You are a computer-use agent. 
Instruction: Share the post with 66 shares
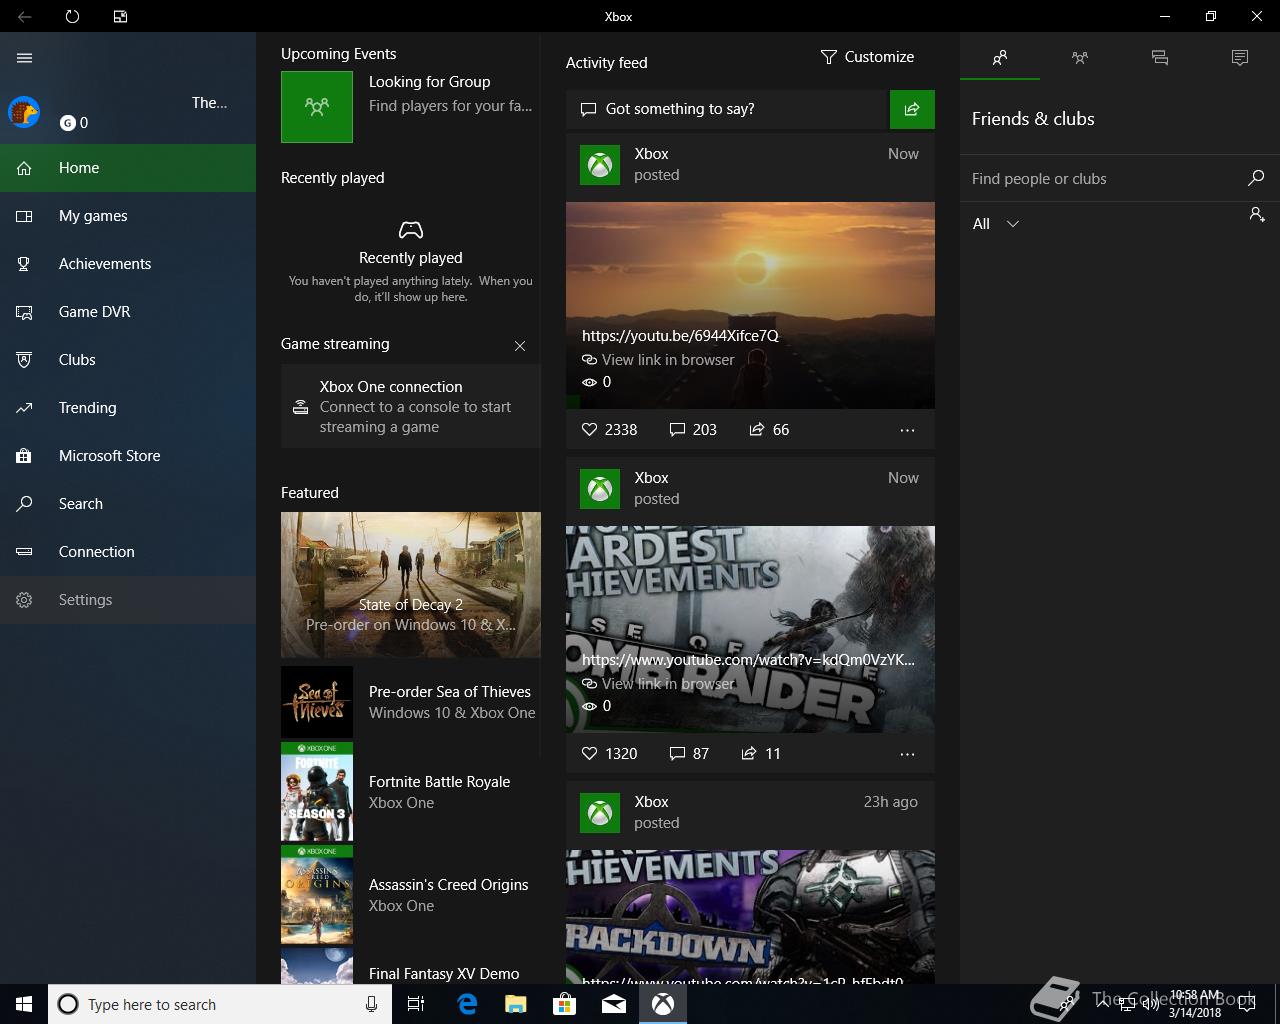769,430
